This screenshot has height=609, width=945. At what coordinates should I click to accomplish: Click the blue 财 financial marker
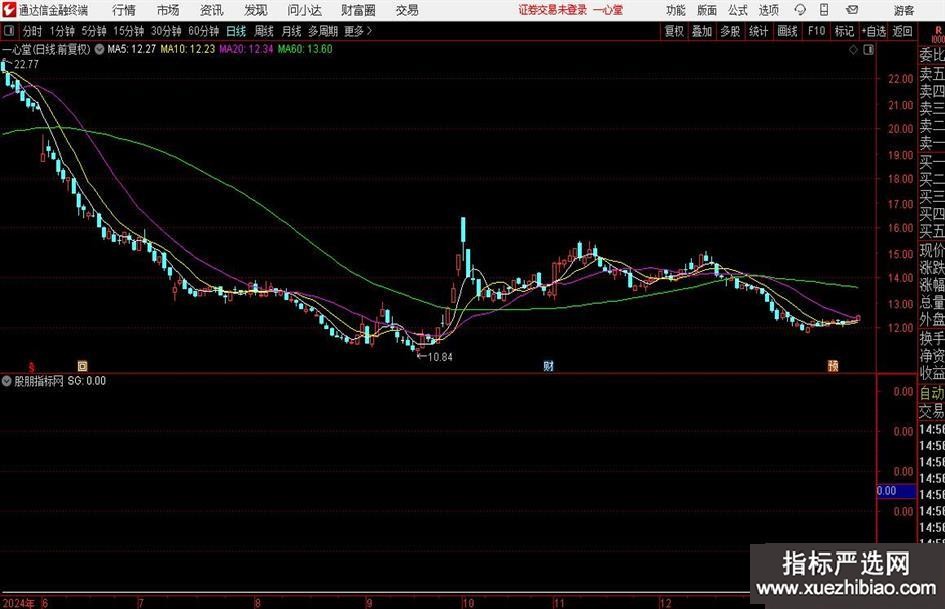coord(548,366)
